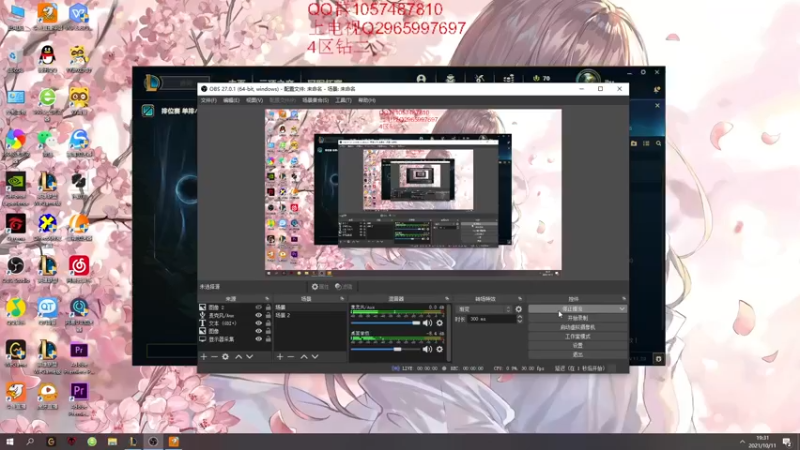The image size is (800, 450).
Task: Open the 文件(F) menu
Action: 209,101
